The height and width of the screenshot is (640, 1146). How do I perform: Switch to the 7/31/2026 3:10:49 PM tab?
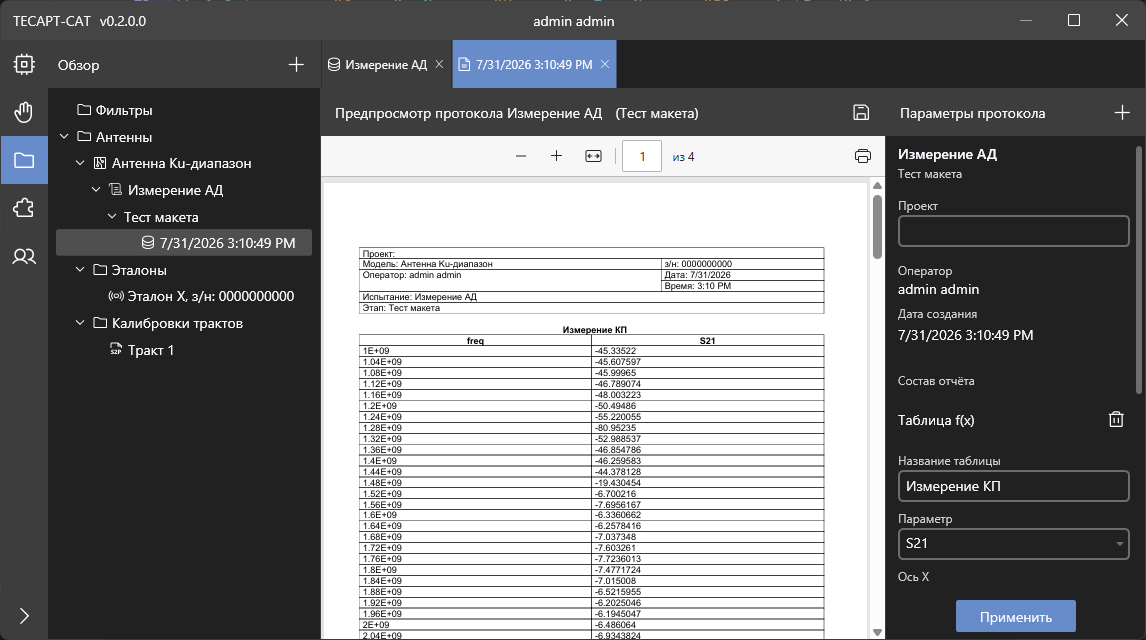[534, 64]
